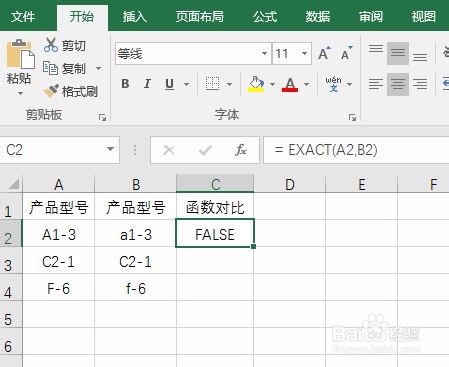The width and height of the screenshot is (449, 367).
Task: Select cell C2-1 in column B
Action: point(136,261)
